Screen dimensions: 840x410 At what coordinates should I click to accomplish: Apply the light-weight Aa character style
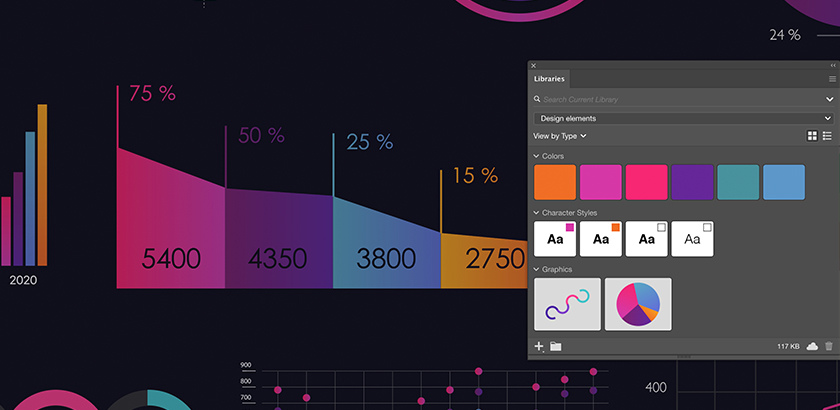point(692,239)
